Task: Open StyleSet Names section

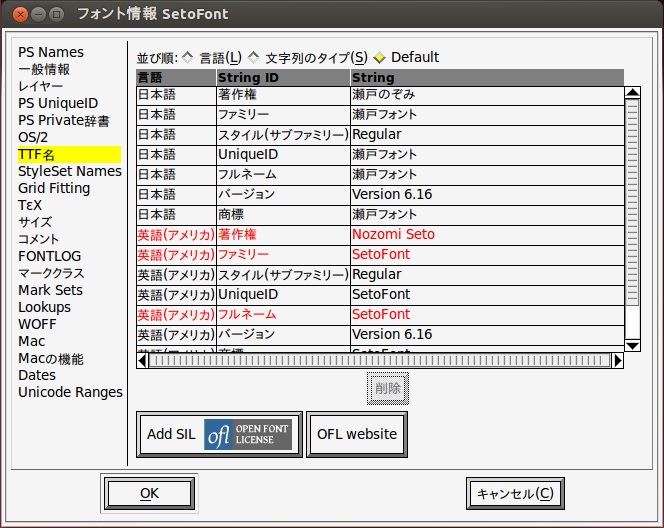Action: (x=70, y=171)
